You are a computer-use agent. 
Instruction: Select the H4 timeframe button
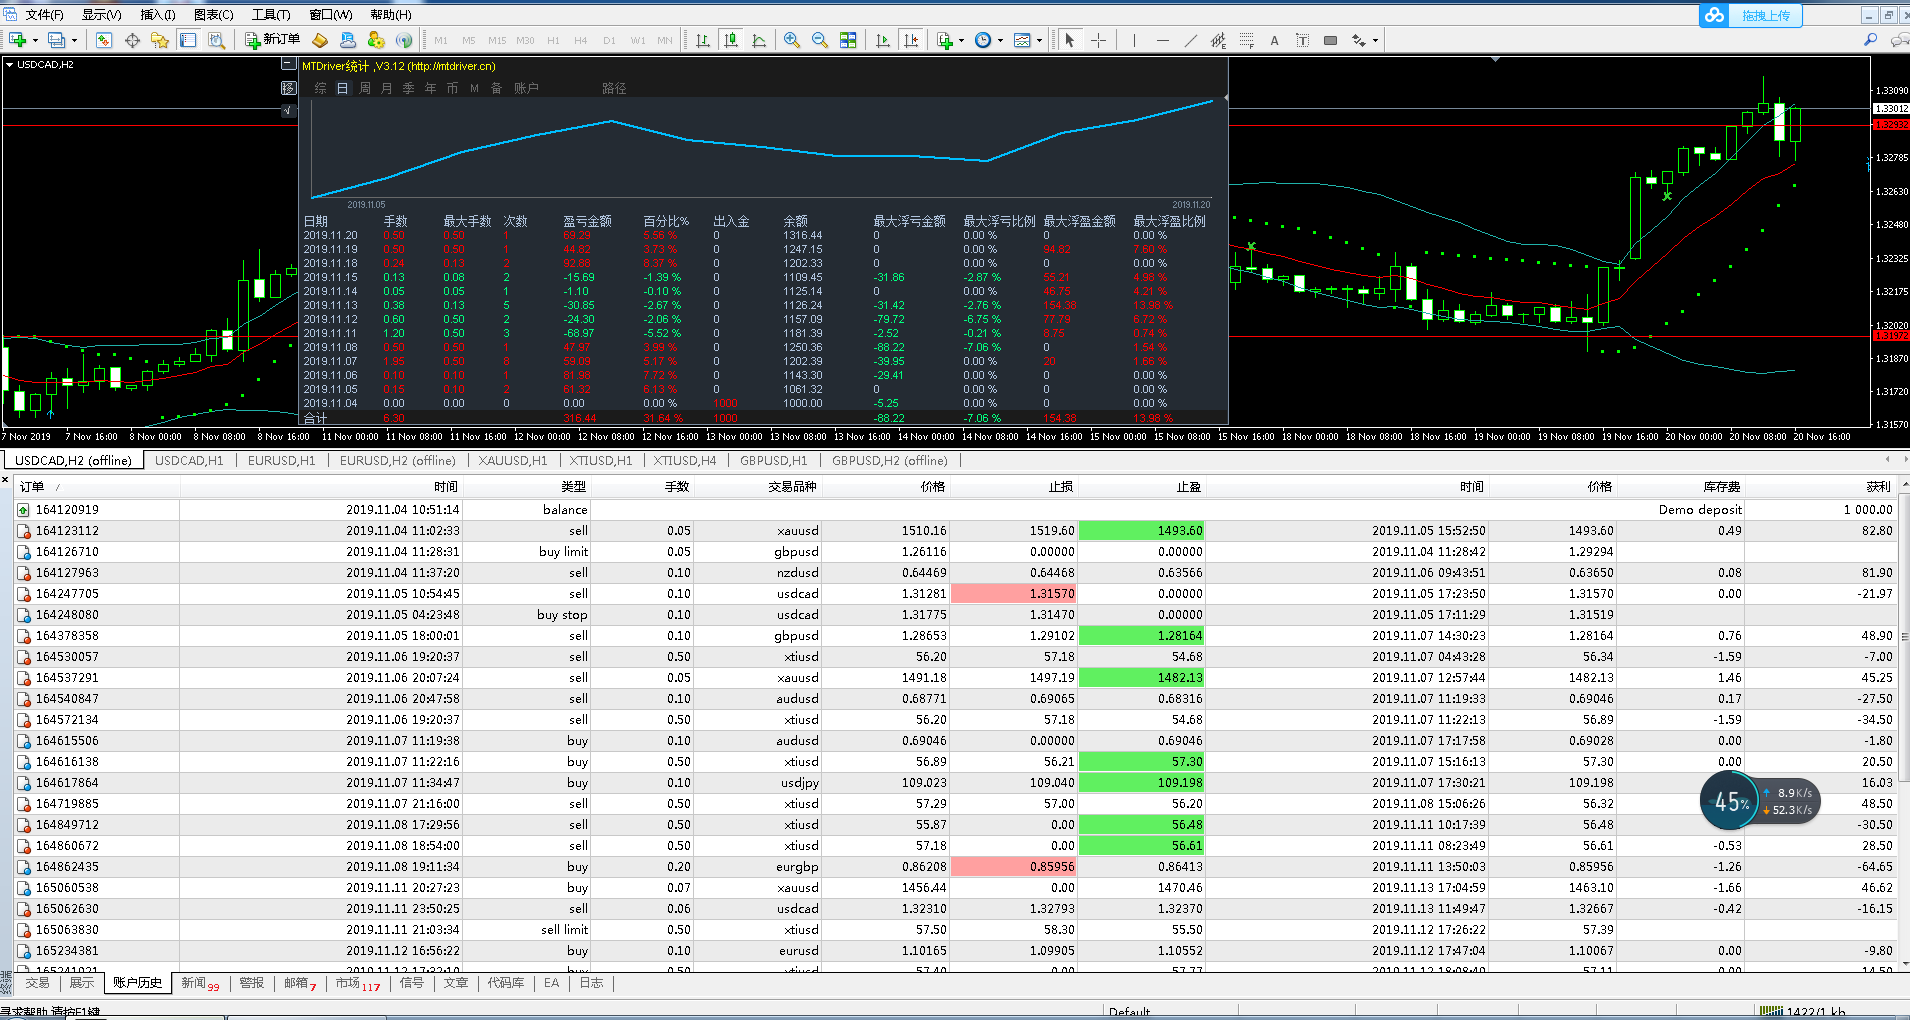[581, 40]
